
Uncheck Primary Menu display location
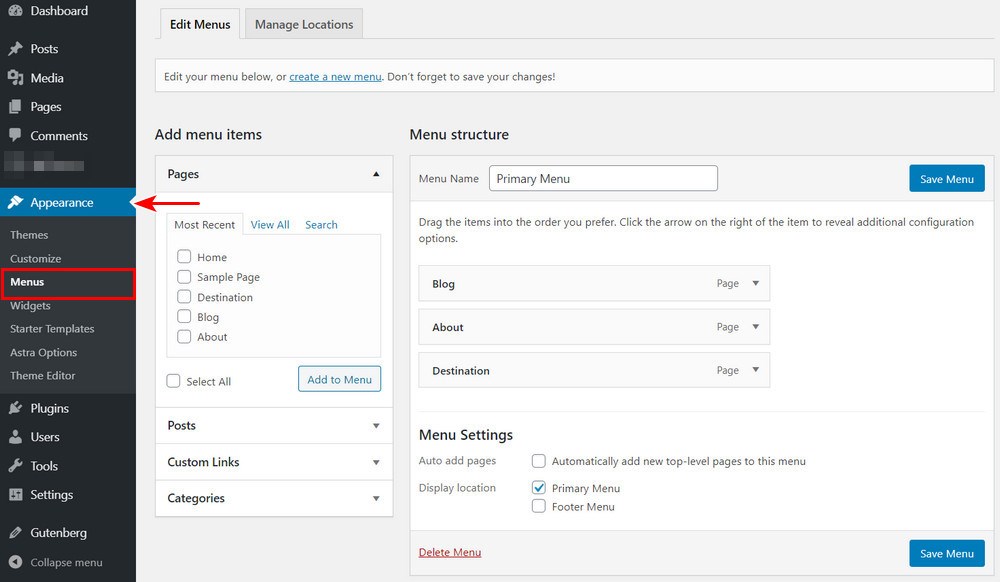coord(538,488)
